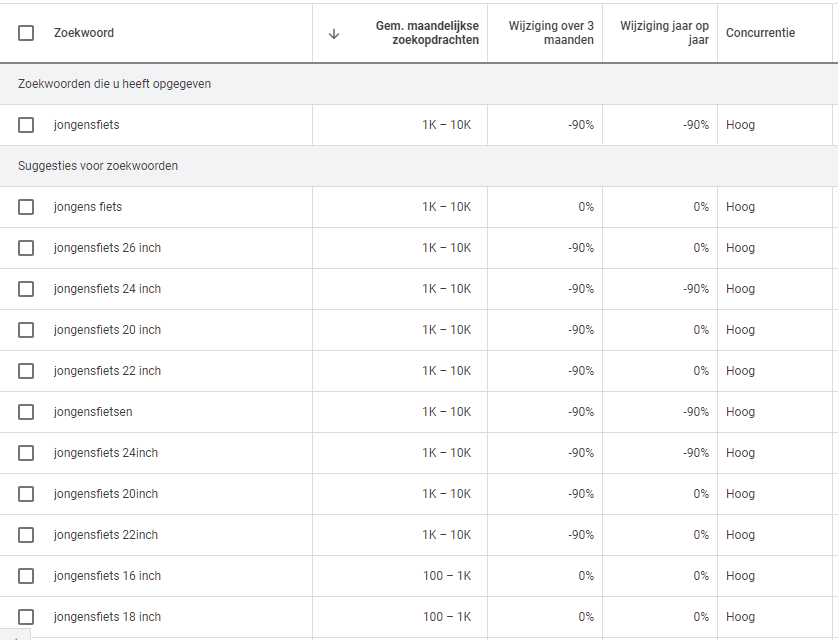Select checkbox for jongensfiets keyword
838x640 pixels.
coord(26,125)
